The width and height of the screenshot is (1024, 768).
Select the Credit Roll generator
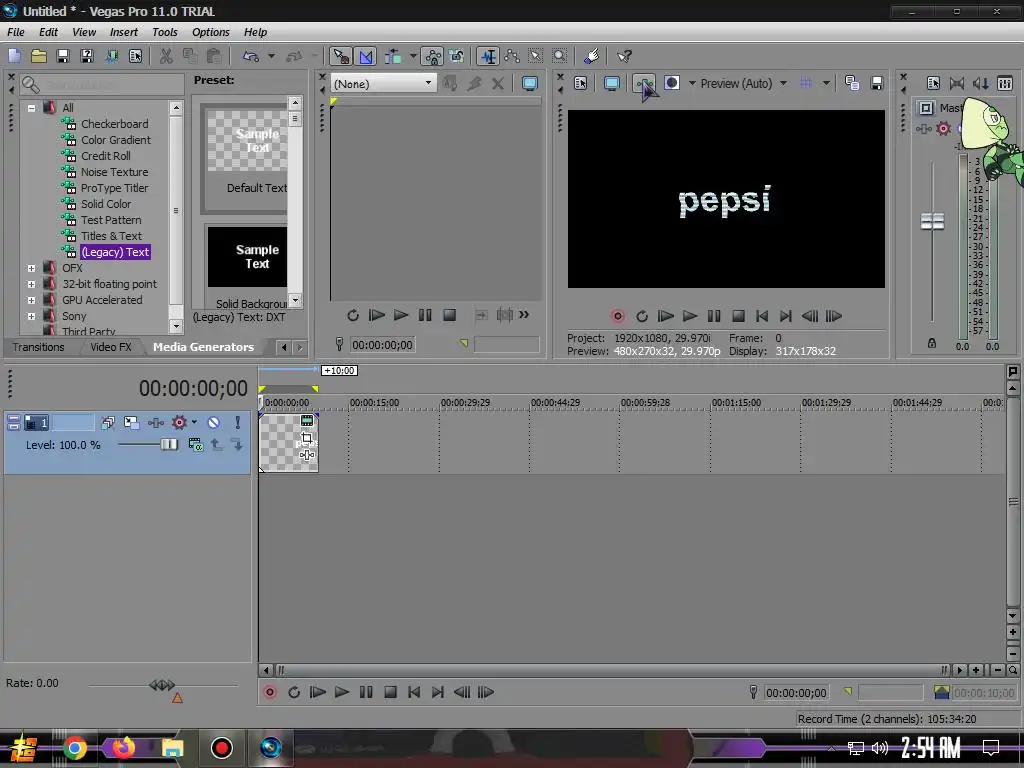[x=106, y=156]
